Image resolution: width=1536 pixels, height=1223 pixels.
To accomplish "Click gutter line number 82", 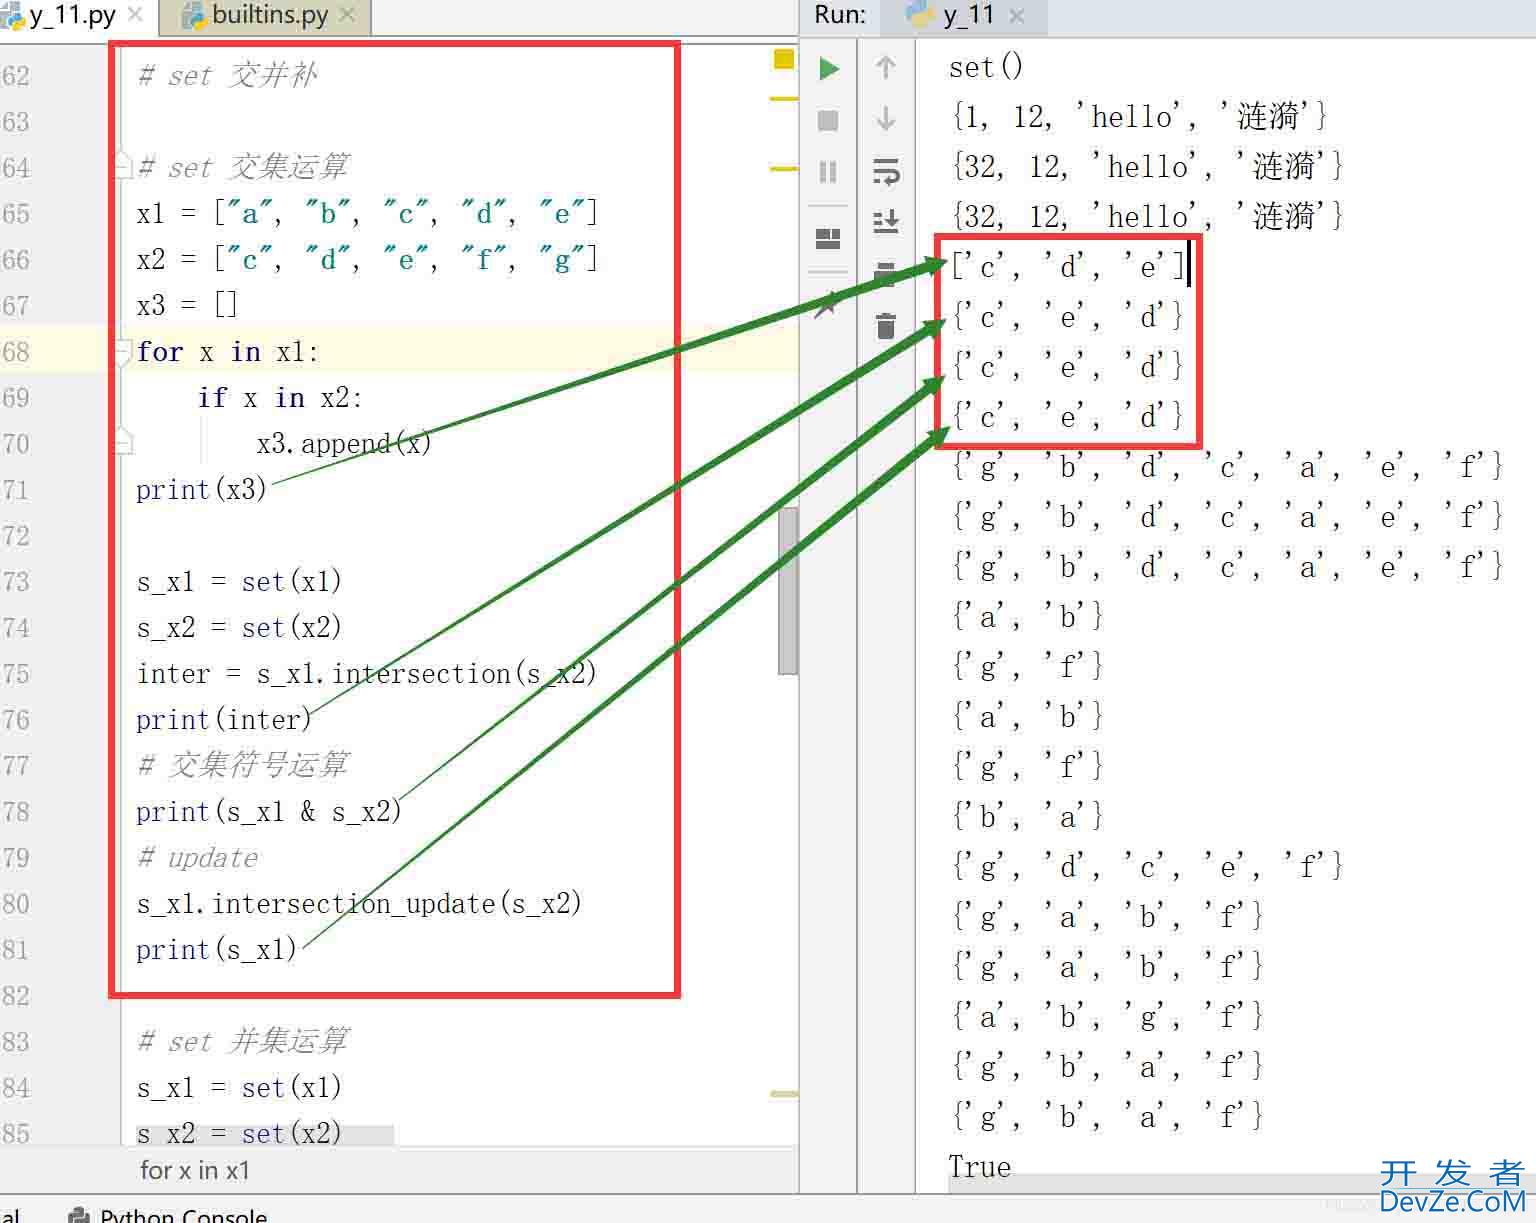I will [x=16, y=996].
